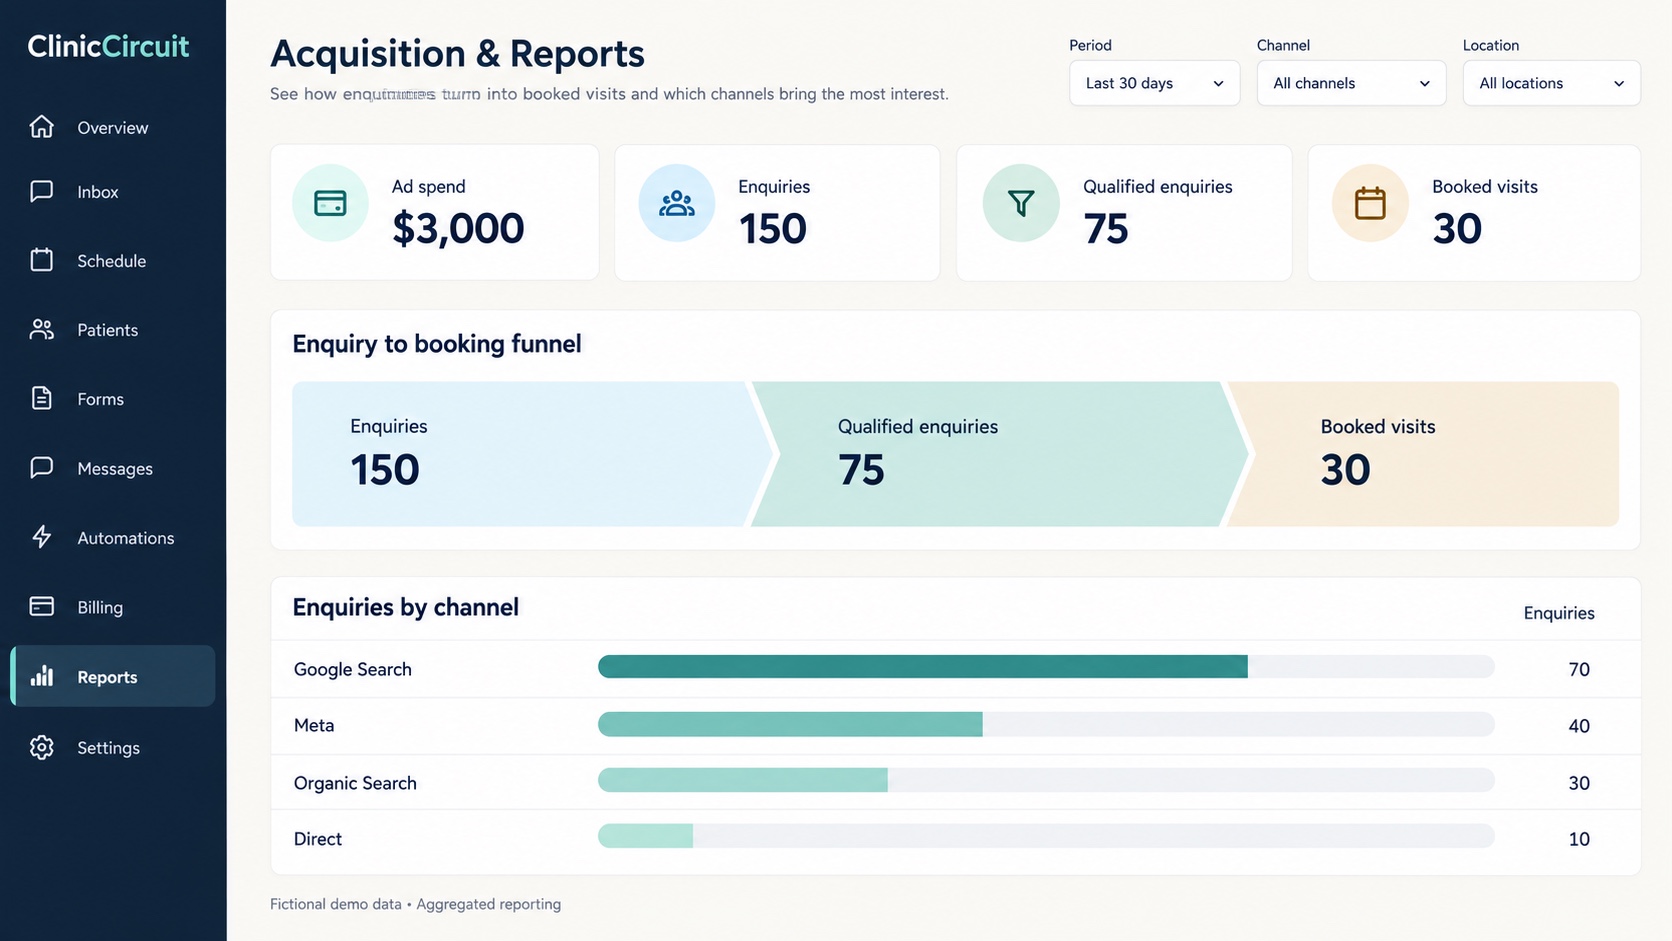
Task: Click the Reports bar chart icon
Action: [x=41, y=676]
